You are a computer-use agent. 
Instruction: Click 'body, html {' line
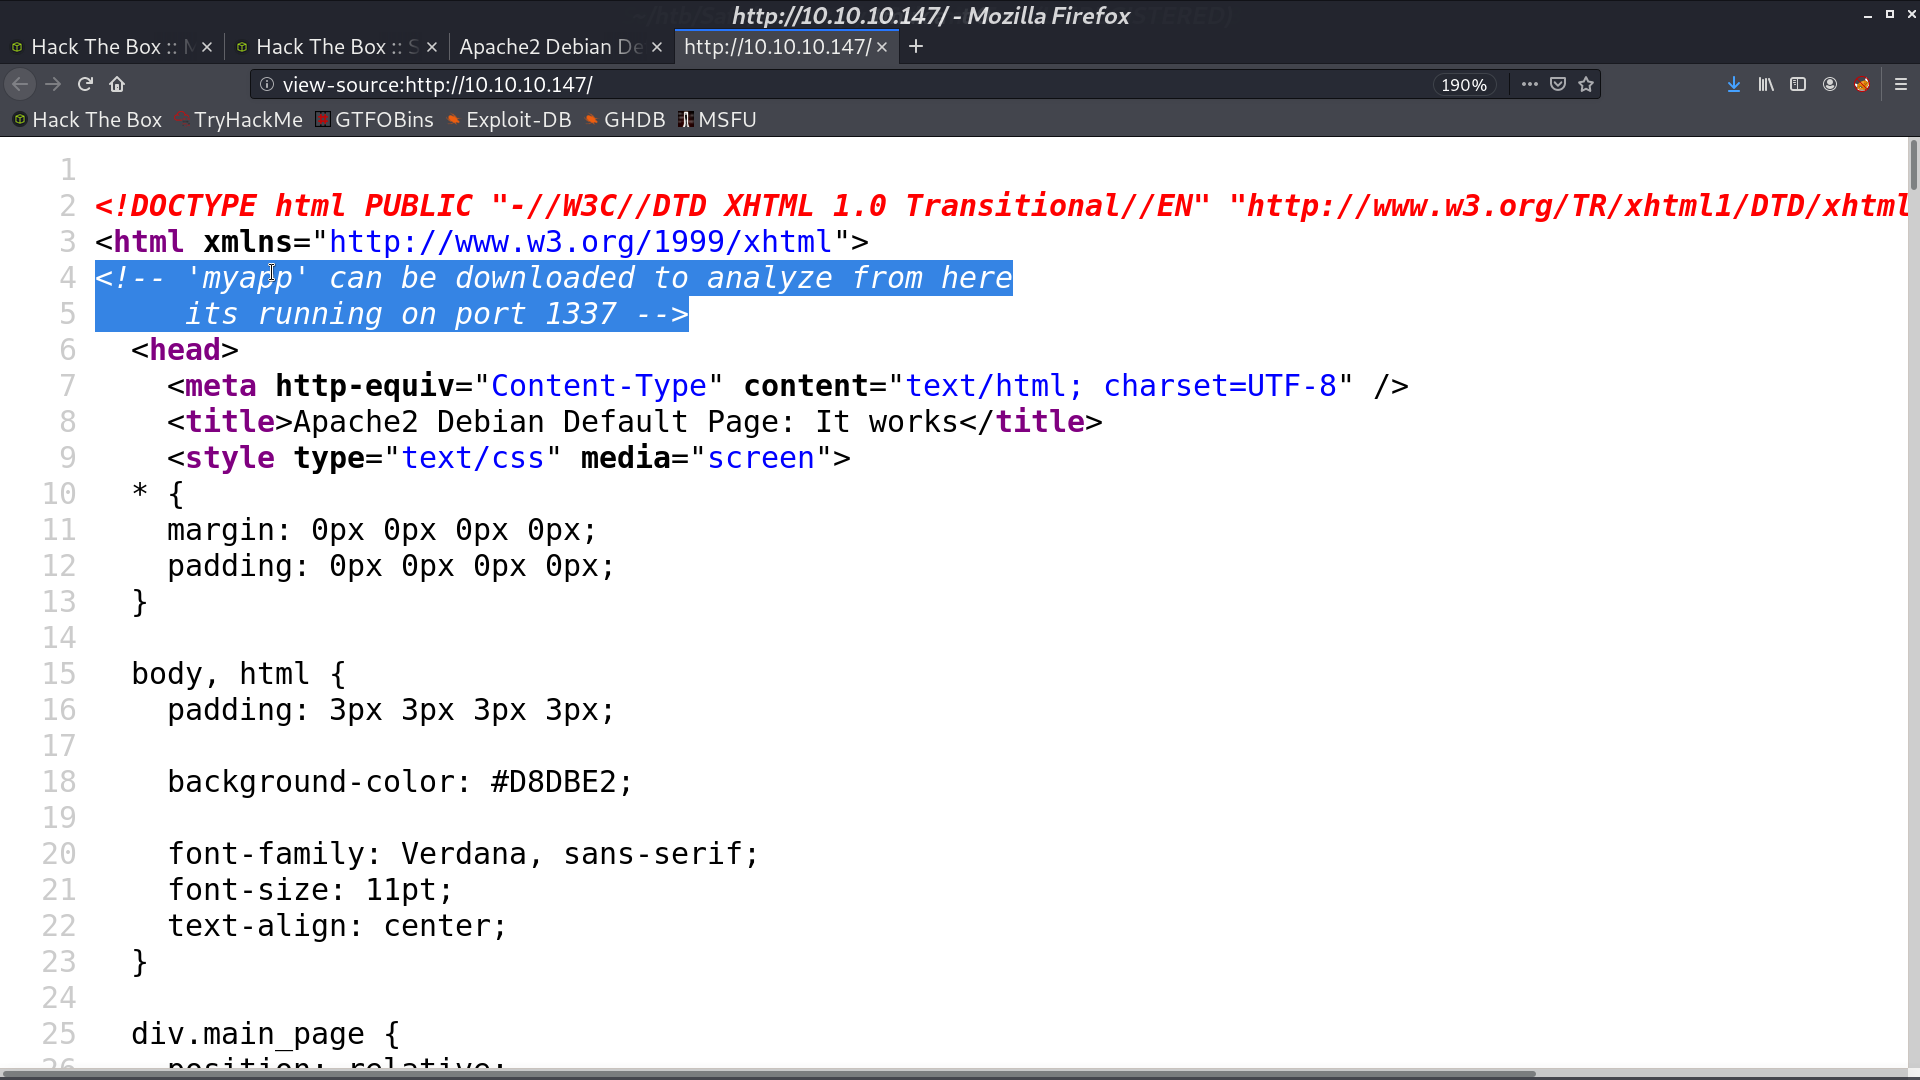tap(239, 674)
